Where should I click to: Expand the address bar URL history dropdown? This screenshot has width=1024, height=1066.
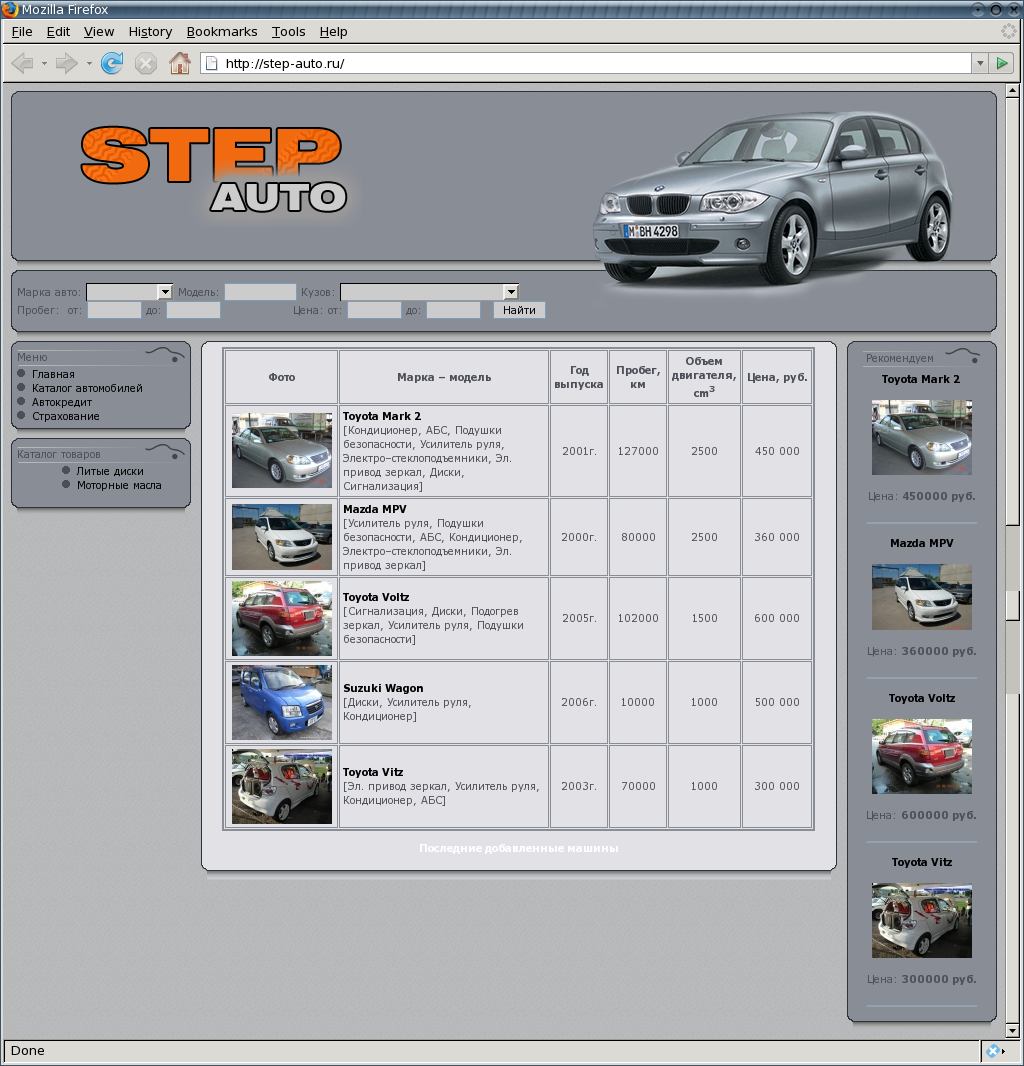pos(980,63)
